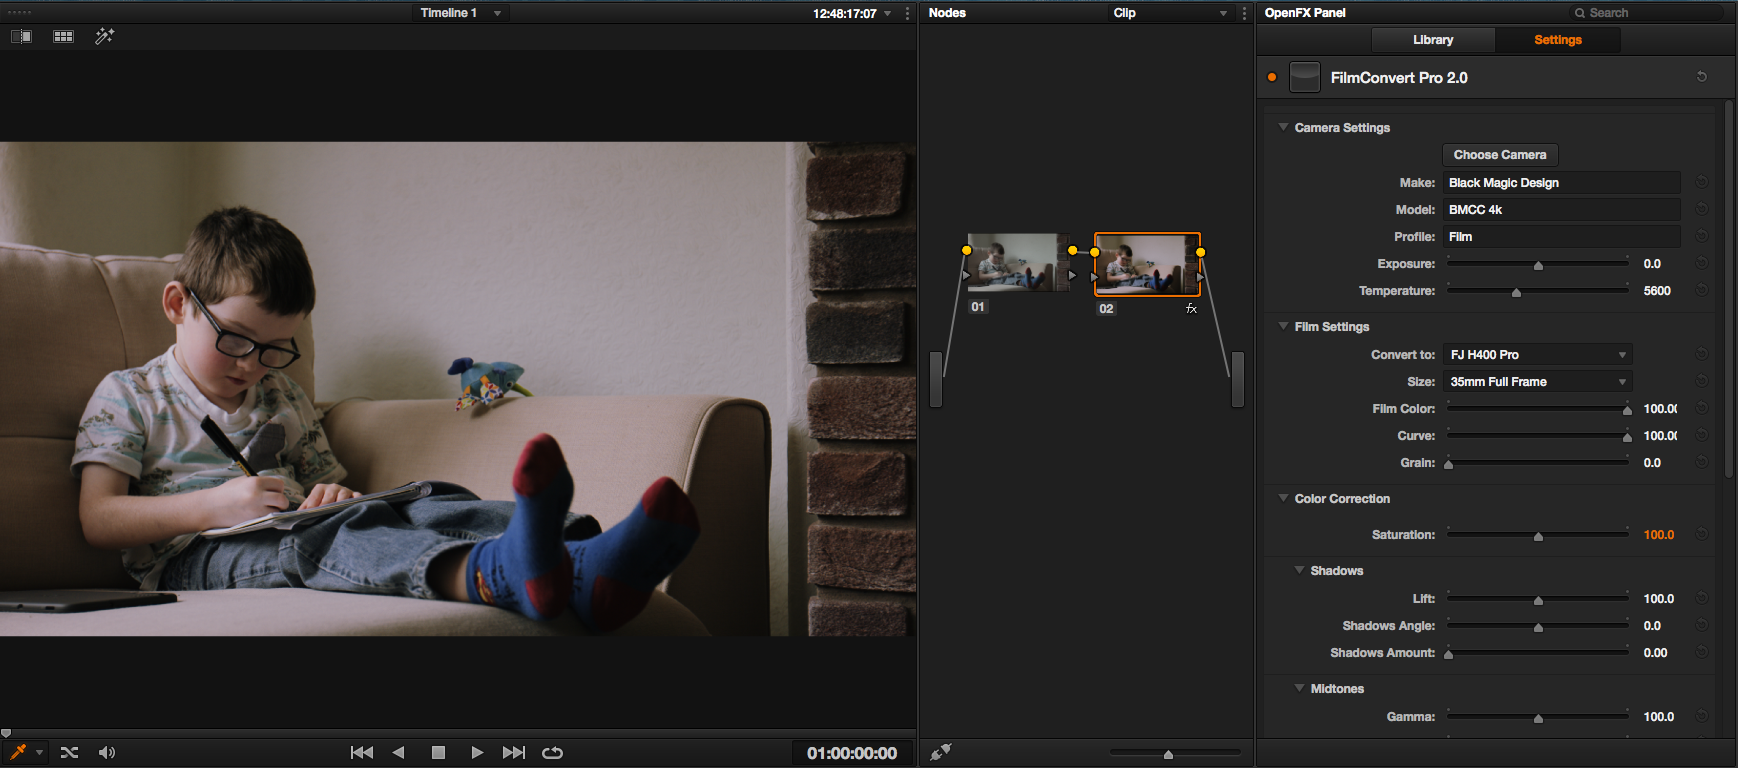Adjust the Curve slider
The width and height of the screenshot is (1738, 768).
click(x=1538, y=436)
